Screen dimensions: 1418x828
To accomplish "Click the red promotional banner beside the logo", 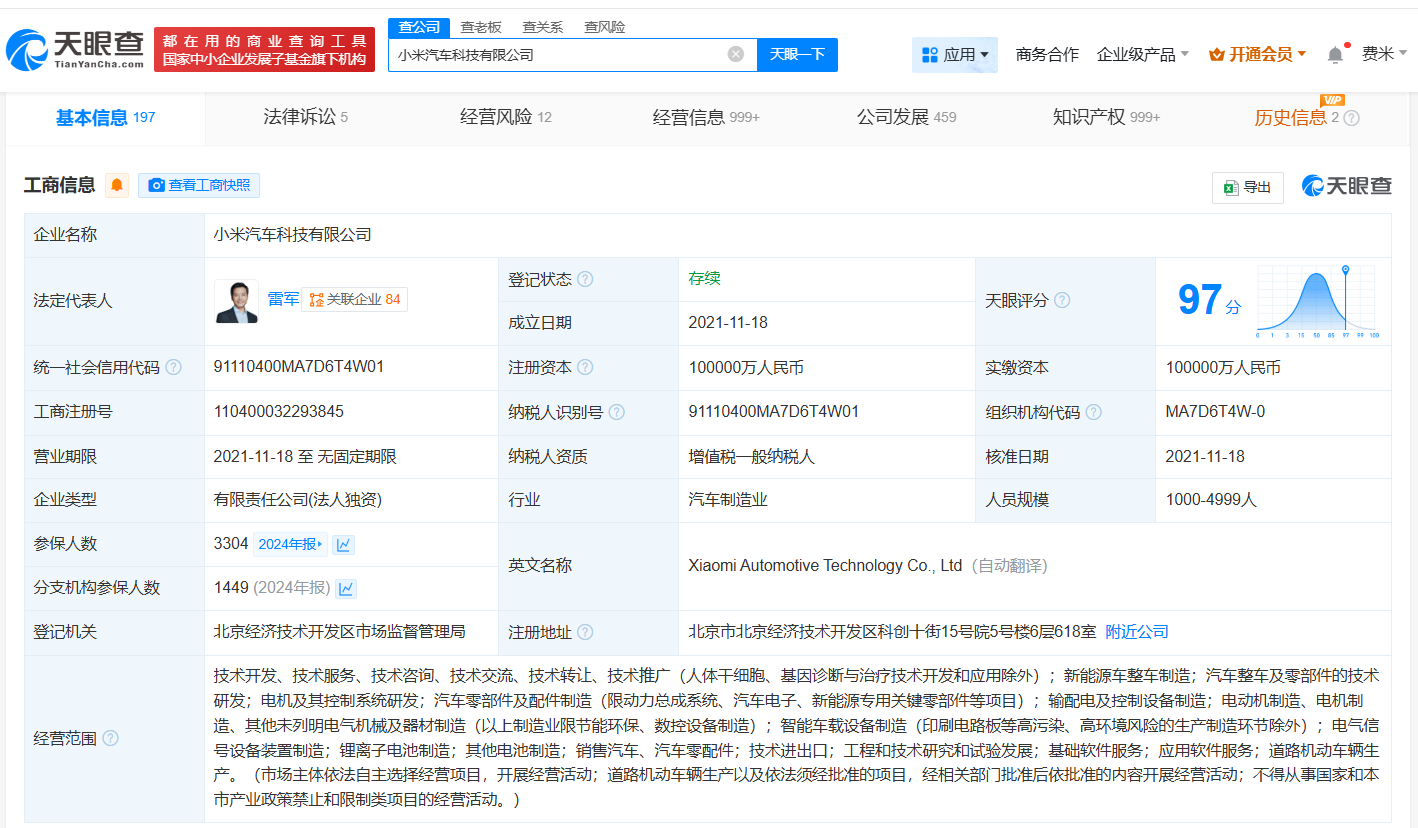I will [264, 49].
